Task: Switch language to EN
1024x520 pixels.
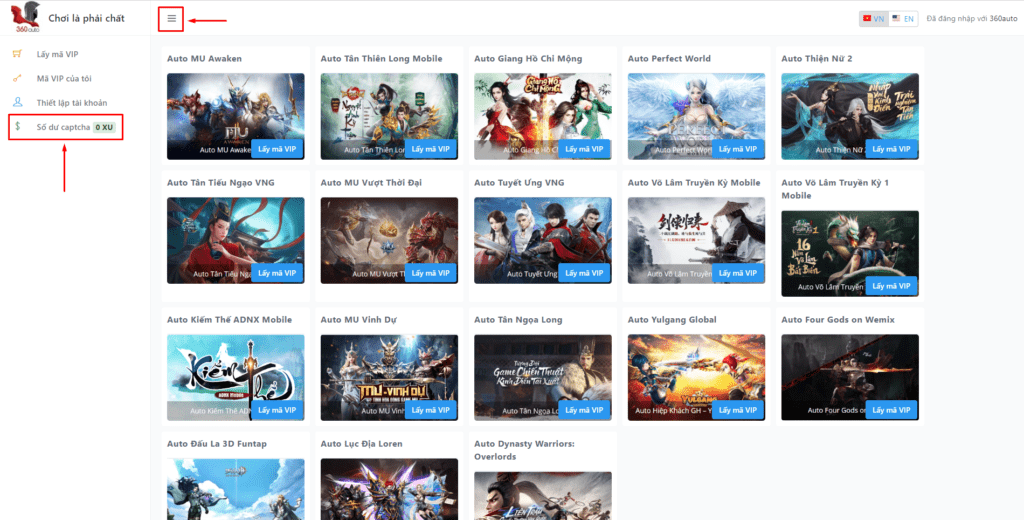Action: coord(903,19)
